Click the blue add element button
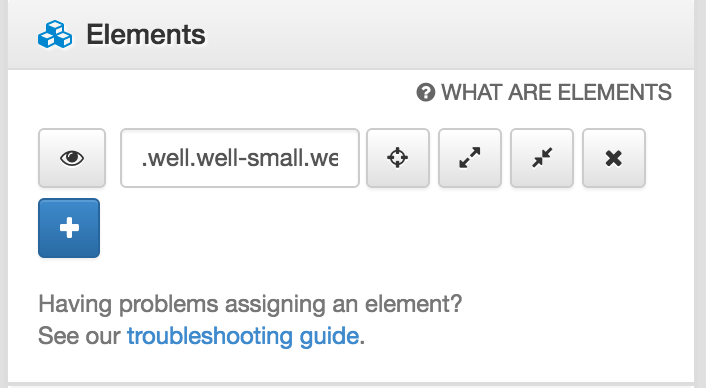Viewport: 706px width, 388px height. (69, 228)
